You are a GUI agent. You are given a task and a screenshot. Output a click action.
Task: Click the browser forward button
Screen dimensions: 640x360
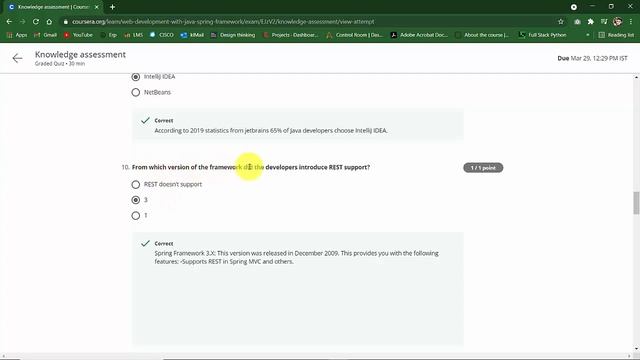tap(22, 22)
